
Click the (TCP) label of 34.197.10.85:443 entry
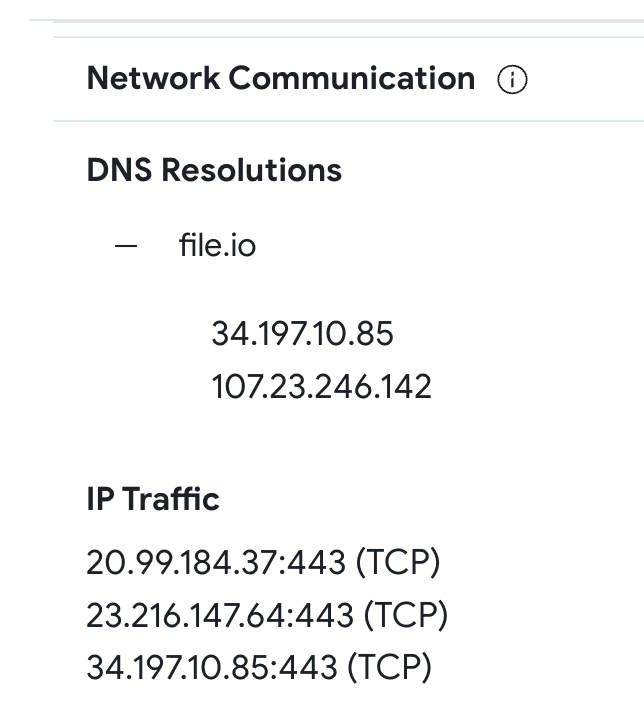tap(389, 667)
